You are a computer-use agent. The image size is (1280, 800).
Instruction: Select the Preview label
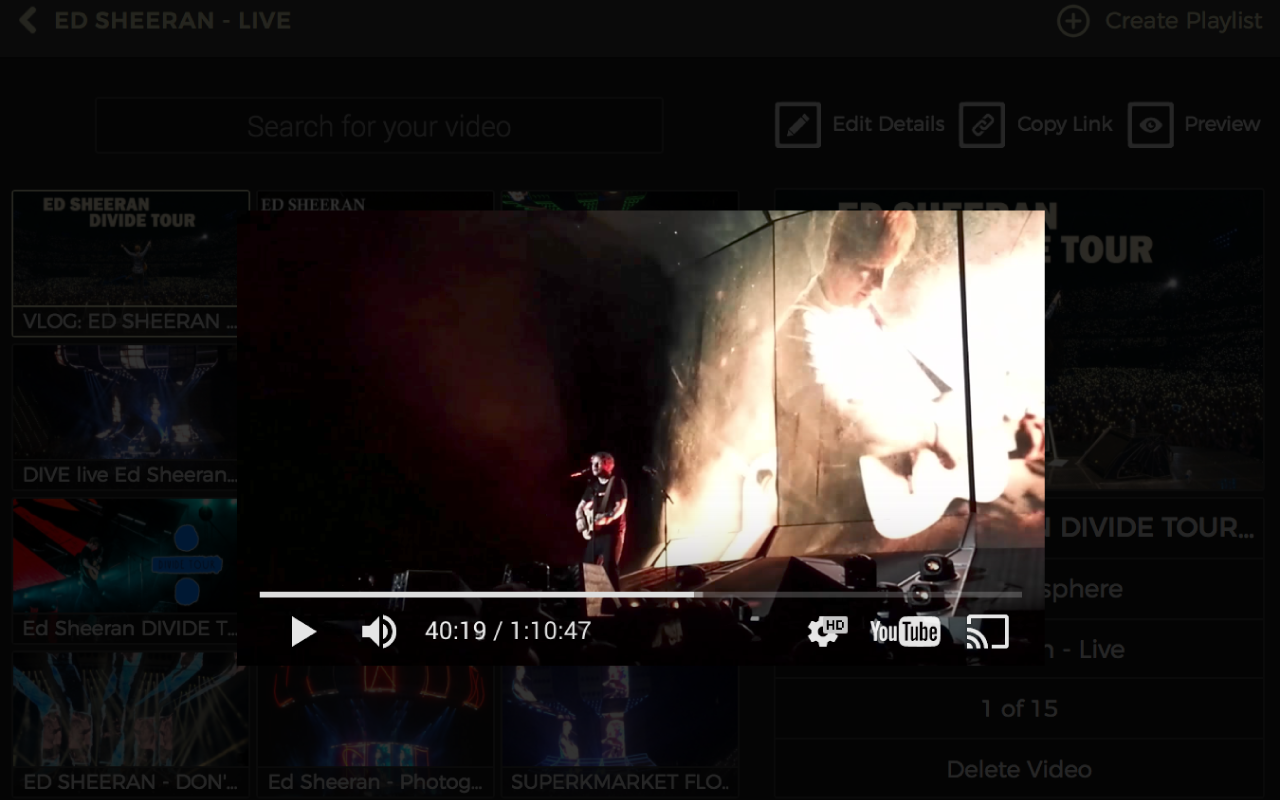click(1222, 124)
